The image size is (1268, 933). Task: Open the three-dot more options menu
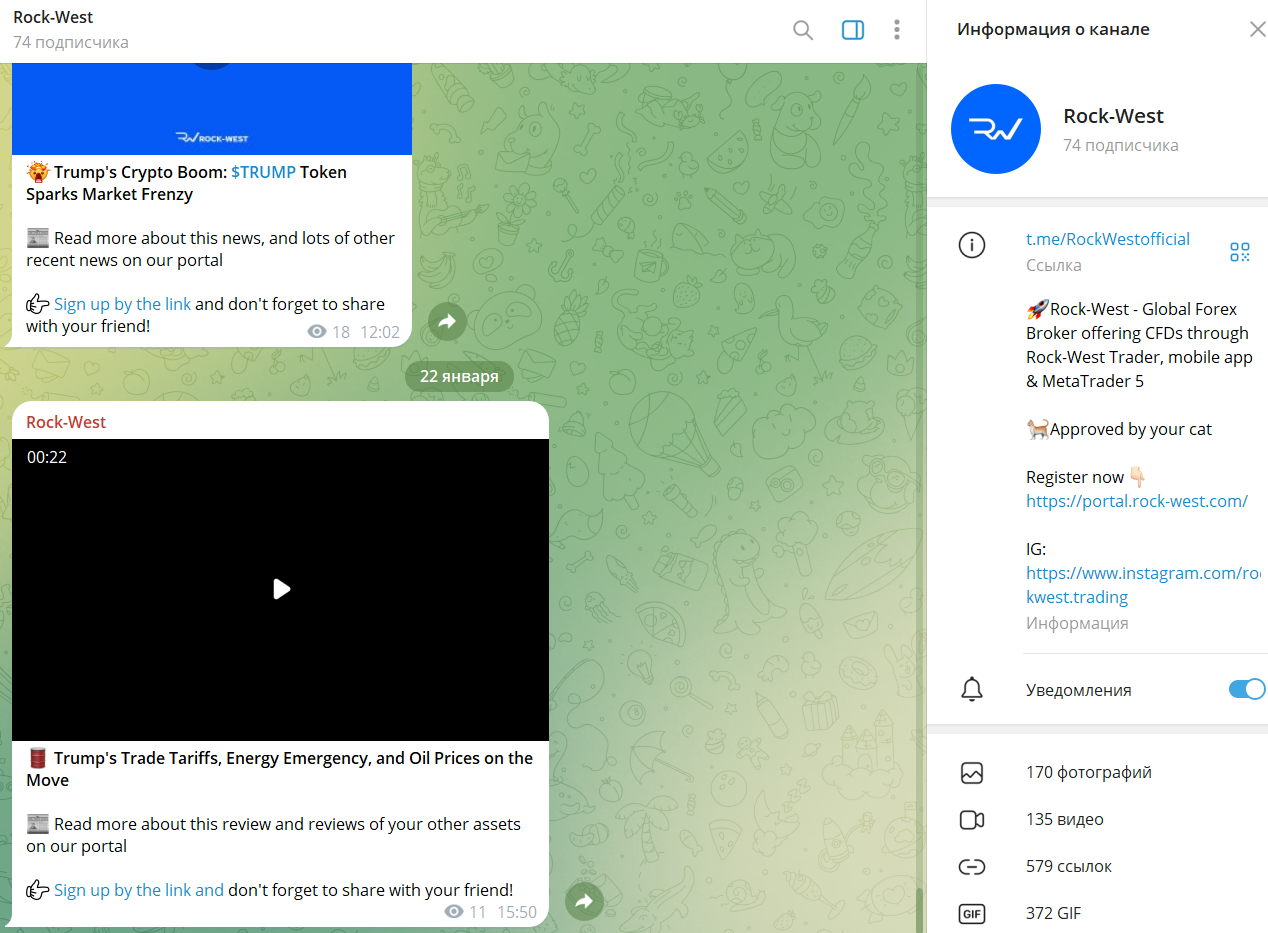point(897,30)
